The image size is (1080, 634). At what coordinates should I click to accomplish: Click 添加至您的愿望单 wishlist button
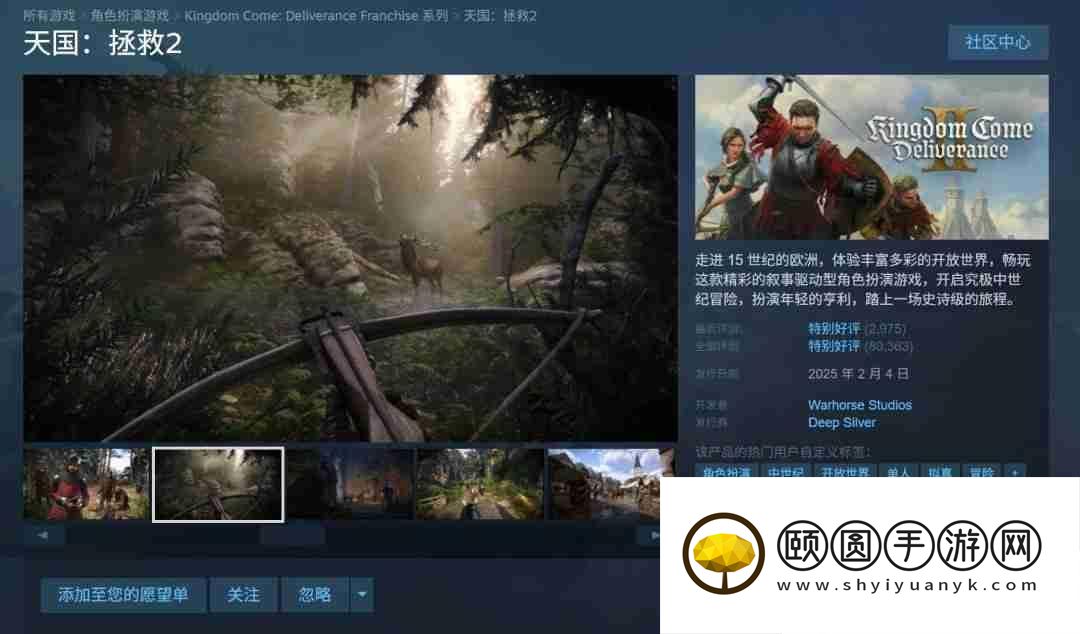123,595
